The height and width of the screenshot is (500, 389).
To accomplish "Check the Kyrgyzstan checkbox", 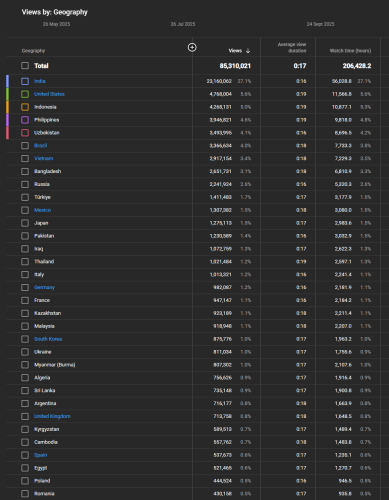I will click(x=25, y=429).
